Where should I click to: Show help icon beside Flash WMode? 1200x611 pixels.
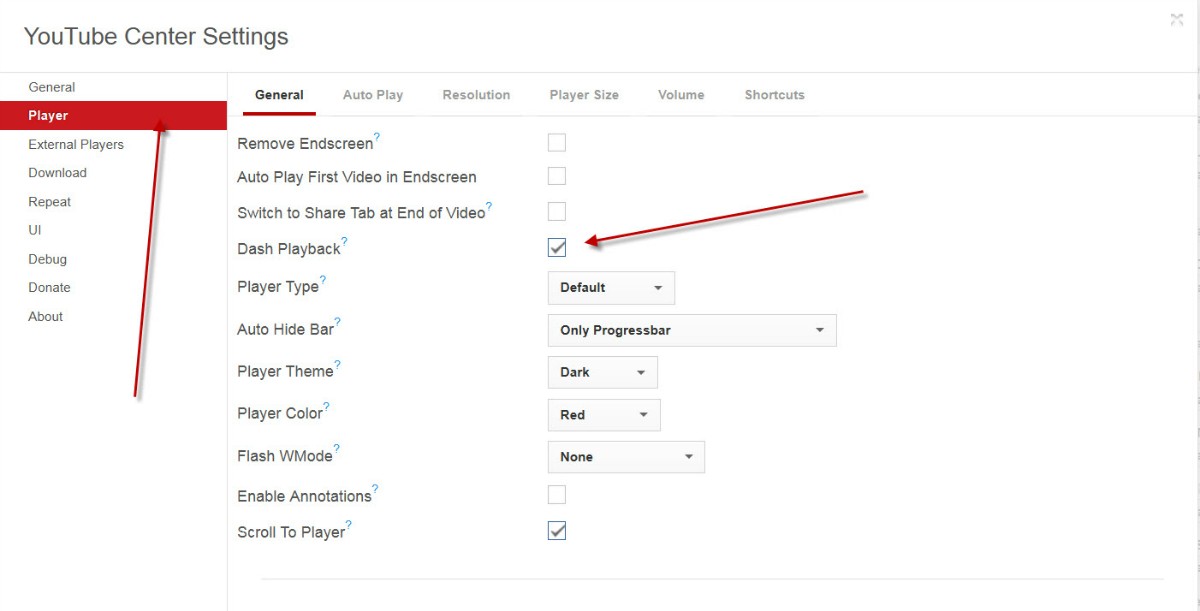coord(337,449)
